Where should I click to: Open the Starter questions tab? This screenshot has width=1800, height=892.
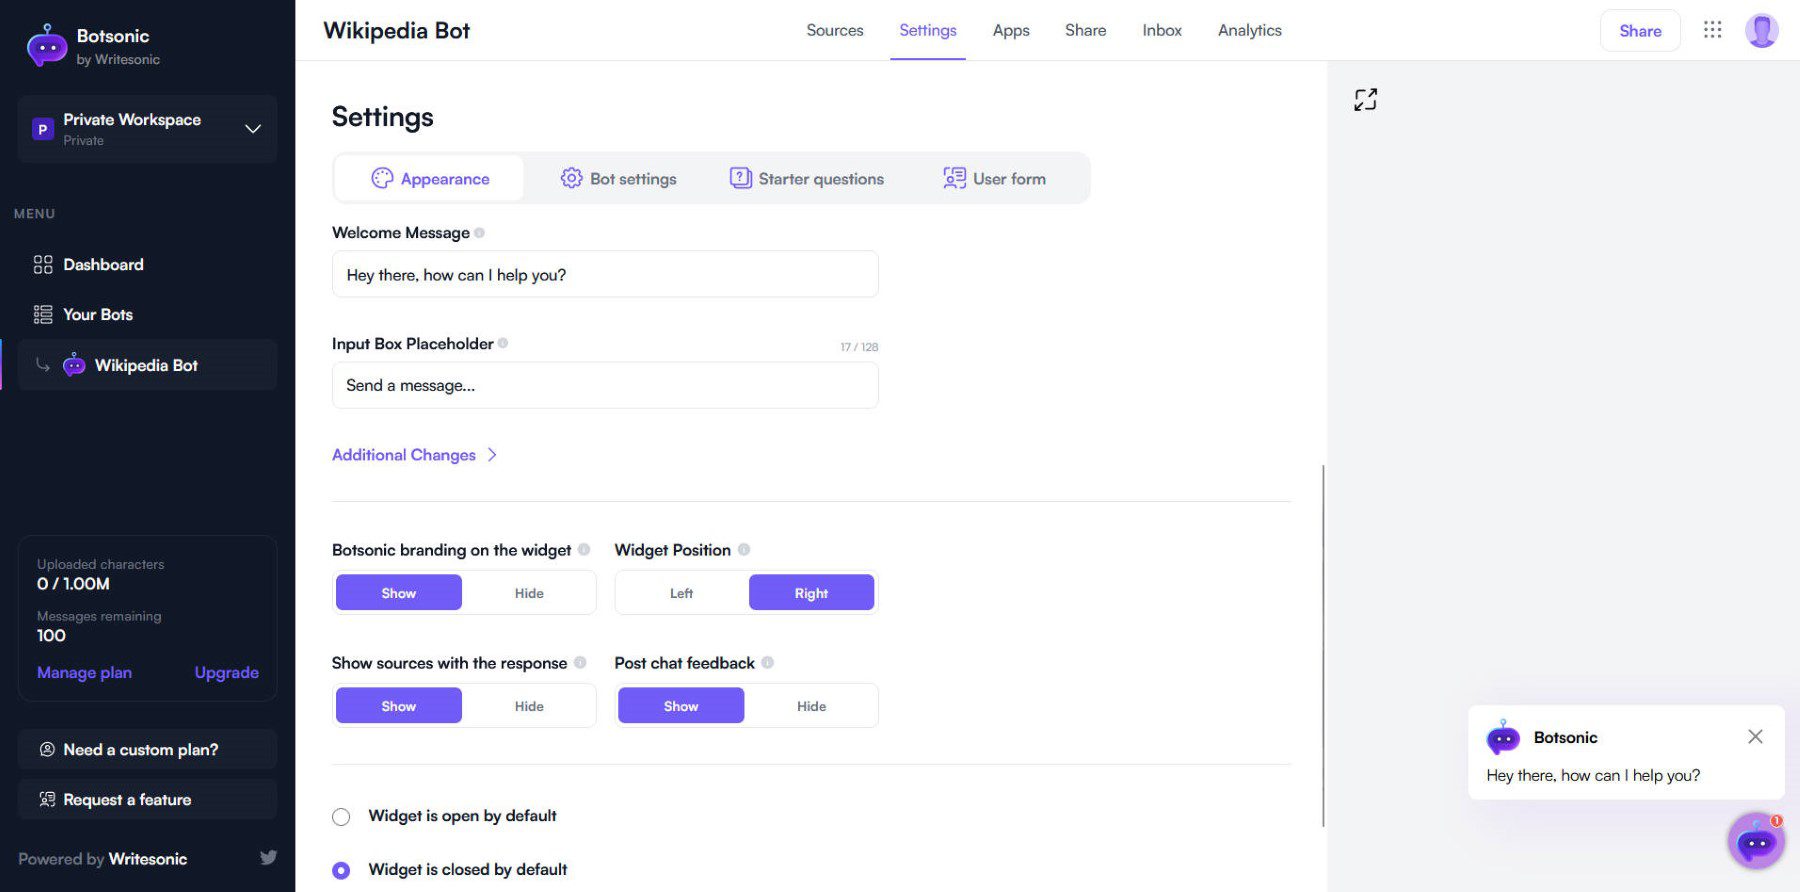807,178
